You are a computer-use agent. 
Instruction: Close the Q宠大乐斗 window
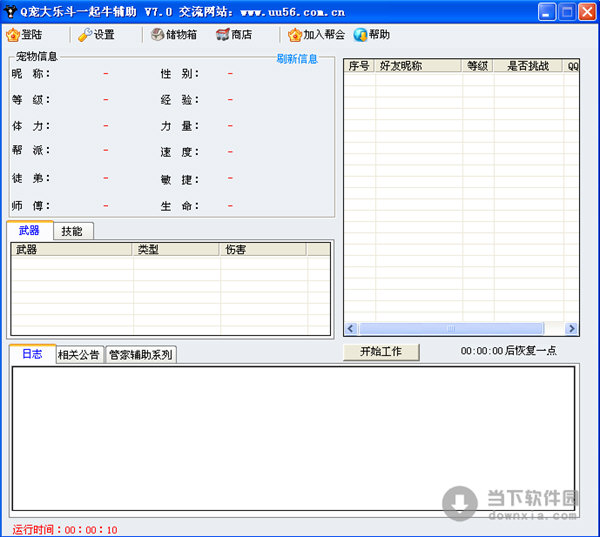click(x=587, y=12)
